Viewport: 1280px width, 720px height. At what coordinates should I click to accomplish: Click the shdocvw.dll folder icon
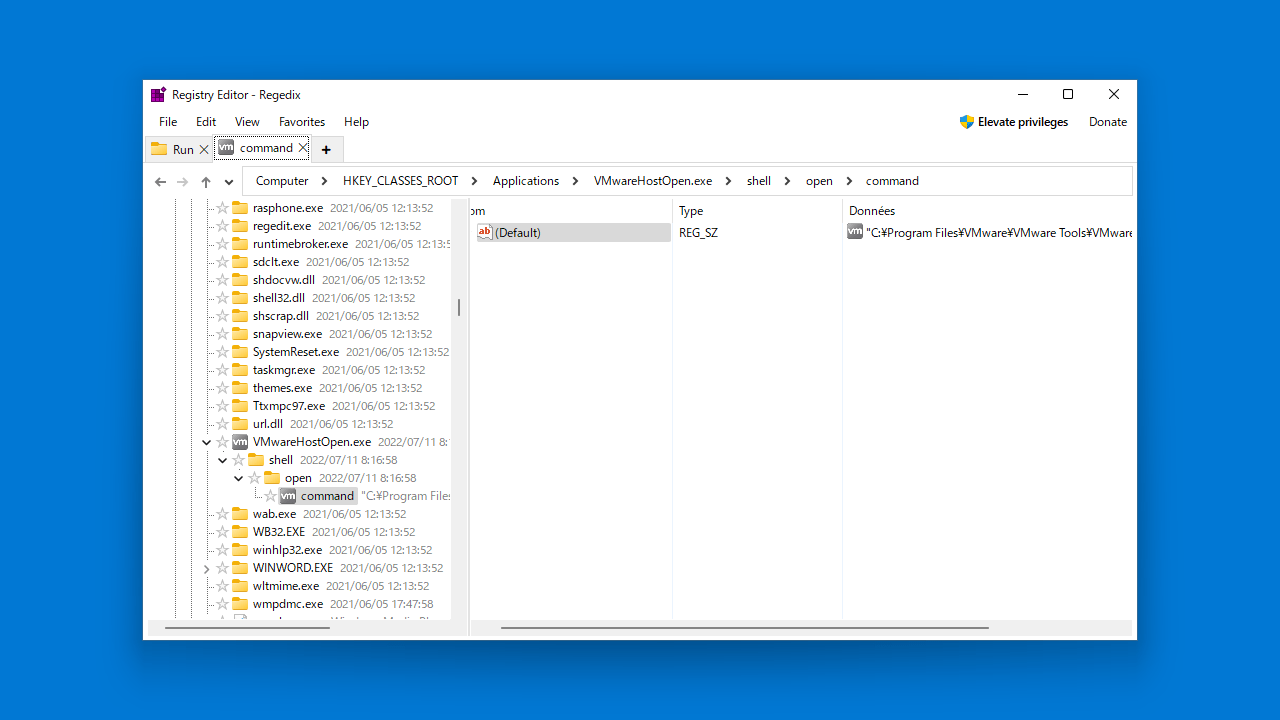(x=240, y=280)
